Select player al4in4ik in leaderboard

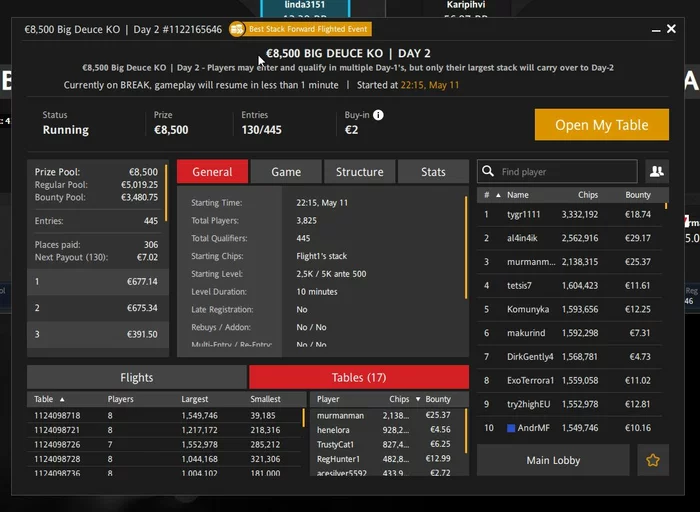click(x=570, y=238)
